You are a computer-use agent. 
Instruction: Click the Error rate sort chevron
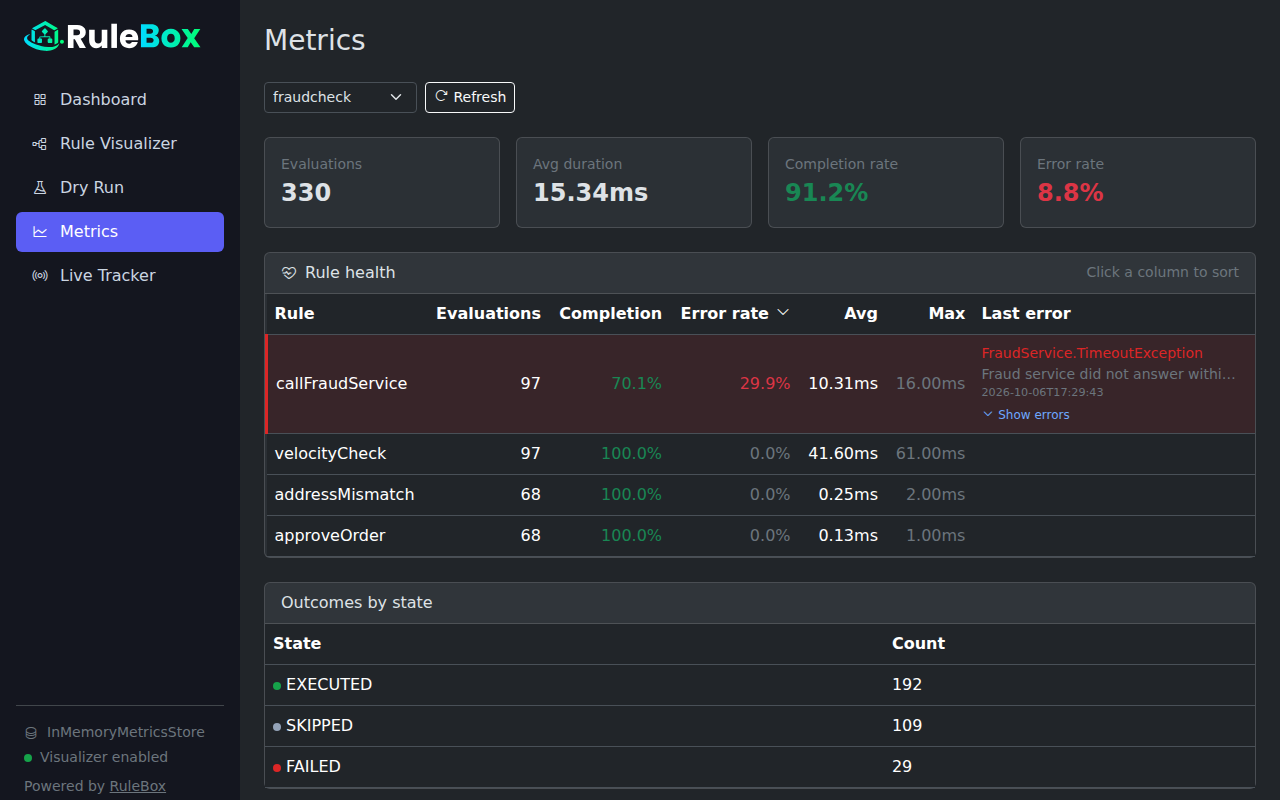tap(783, 313)
